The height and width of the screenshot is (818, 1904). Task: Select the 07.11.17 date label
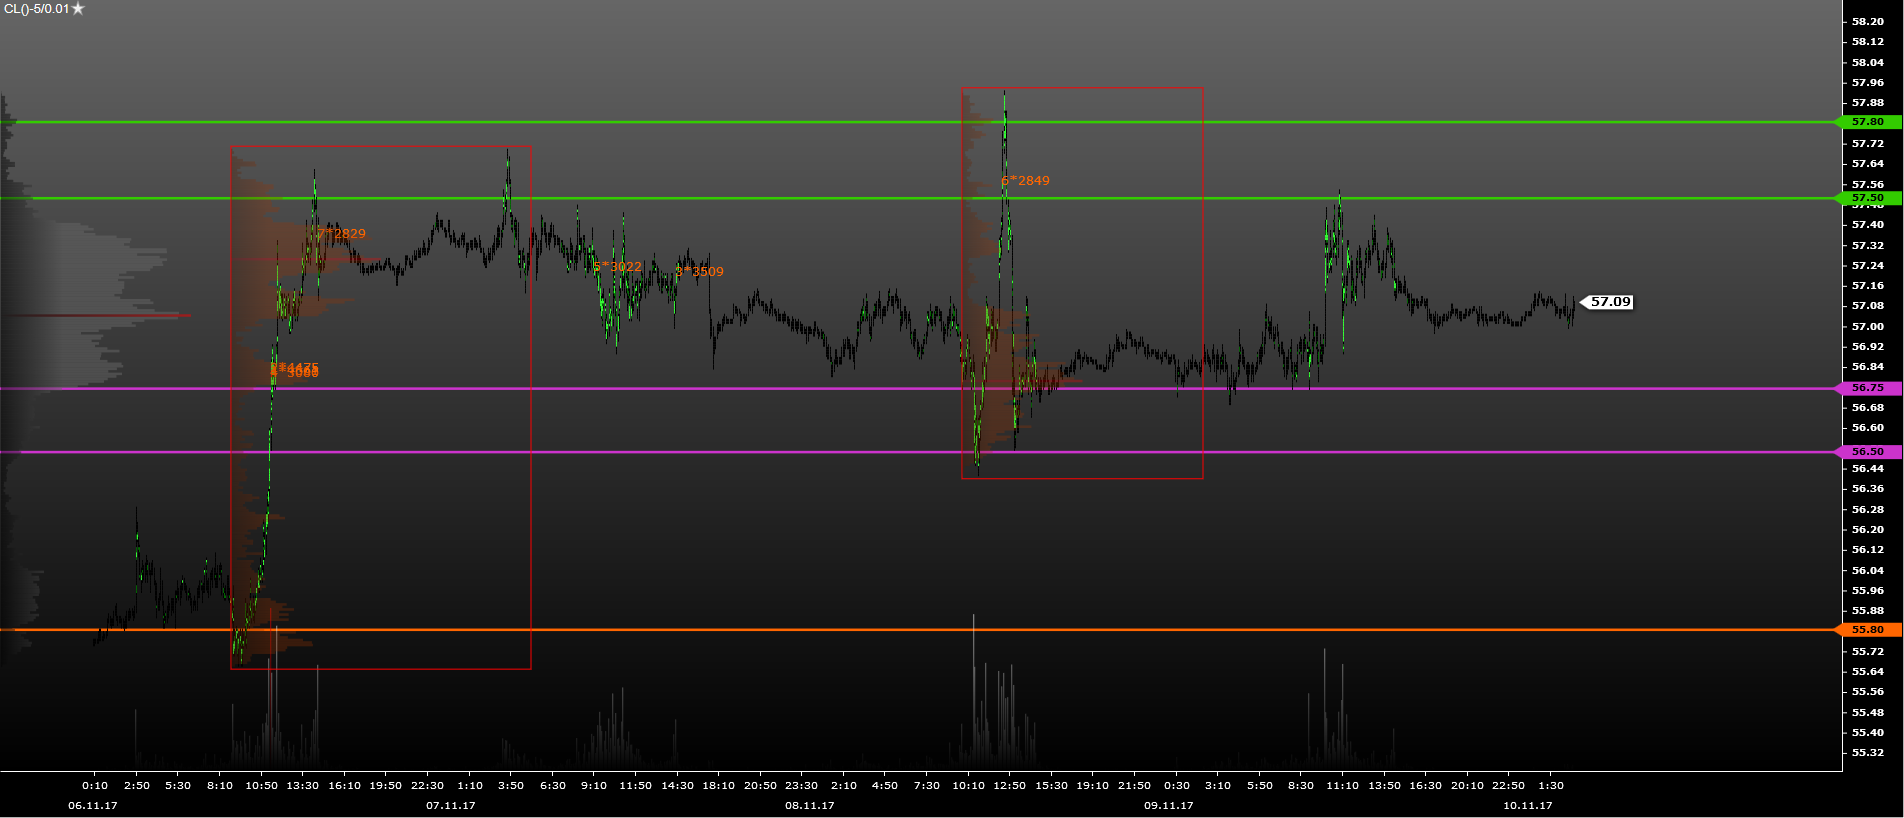click(451, 805)
